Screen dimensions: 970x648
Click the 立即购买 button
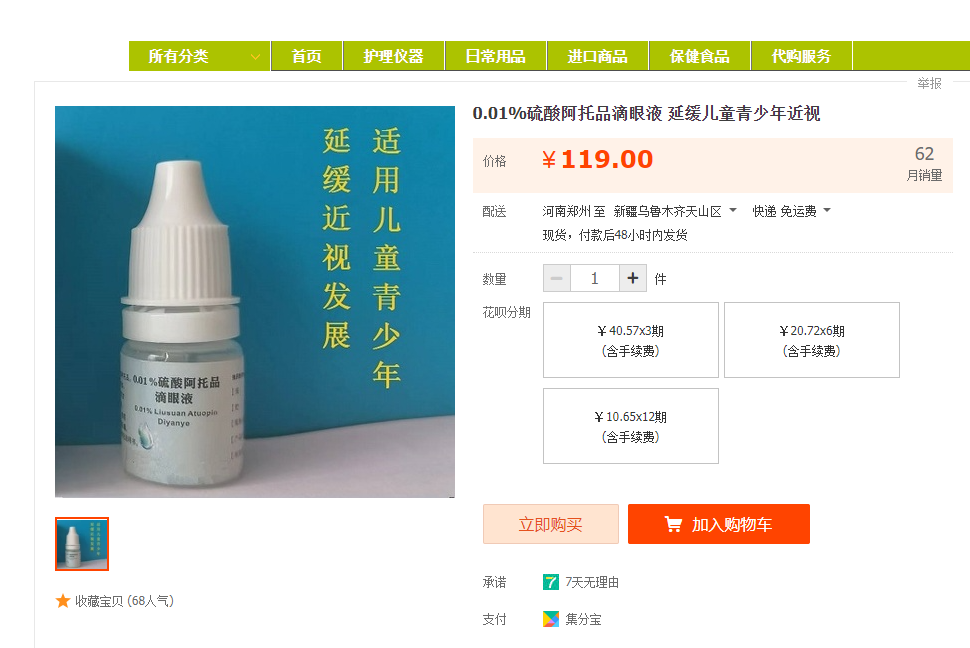pyautogui.click(x=551, y=524)
